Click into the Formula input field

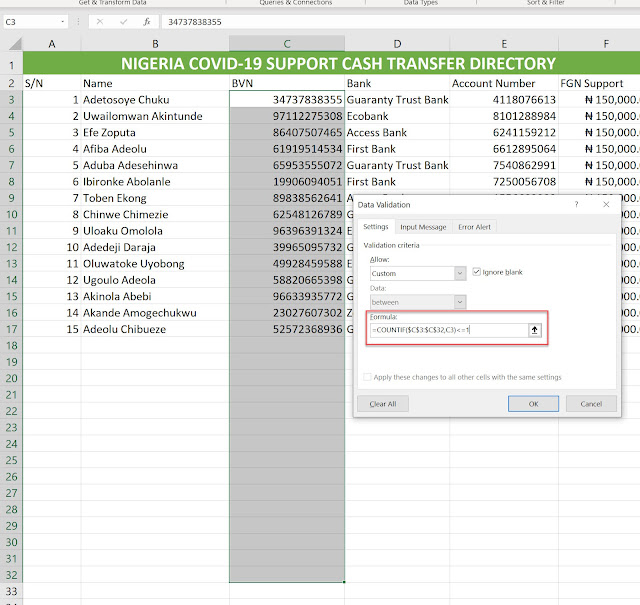tap(449, 330)
